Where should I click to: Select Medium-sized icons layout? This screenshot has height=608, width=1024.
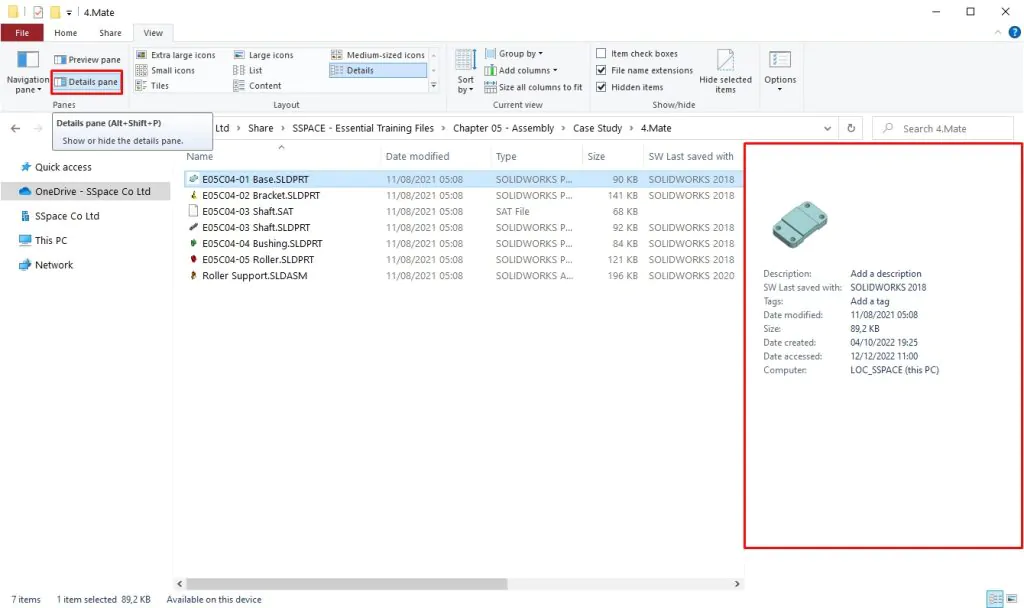(x=377, y=55)
